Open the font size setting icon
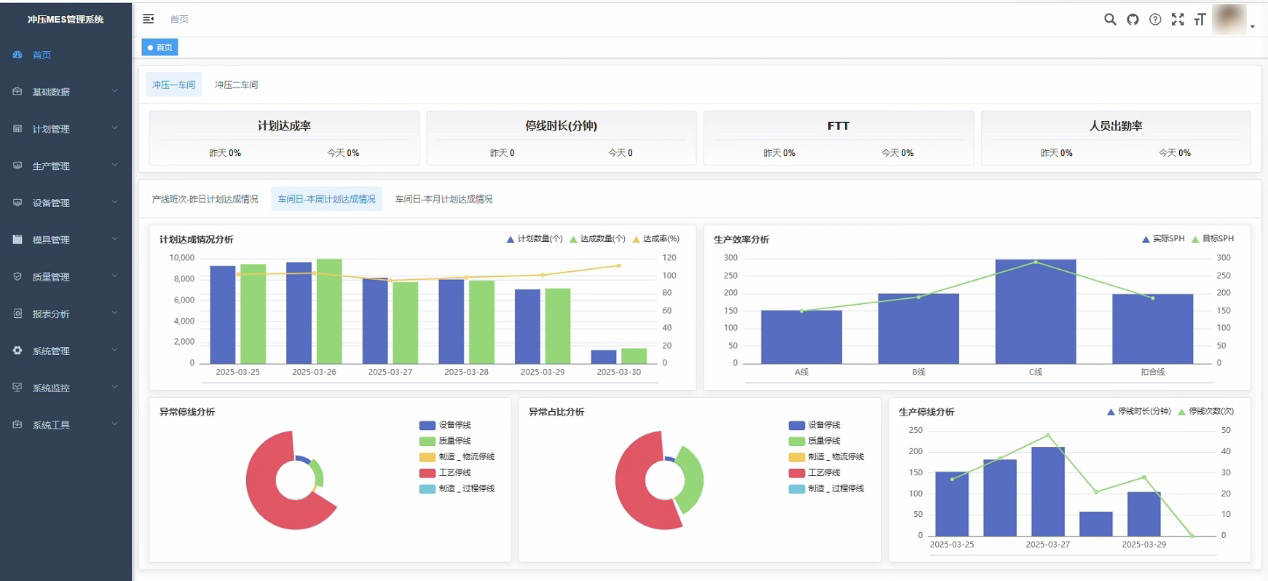The image size is (1268, 581). pos(1199,19)
